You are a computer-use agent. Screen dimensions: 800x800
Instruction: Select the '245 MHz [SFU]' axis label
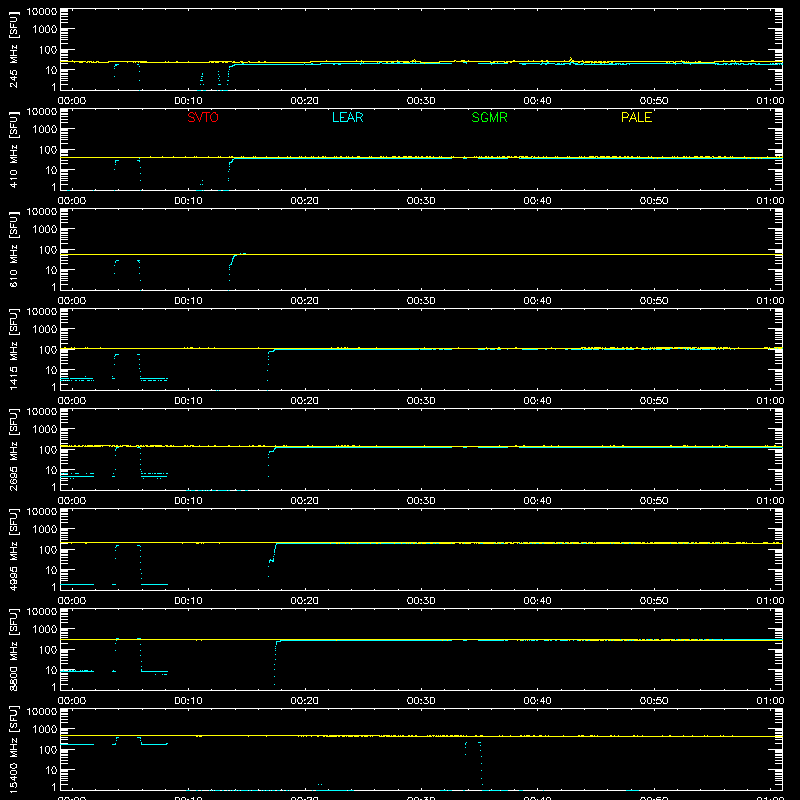[x=14, y=49]
